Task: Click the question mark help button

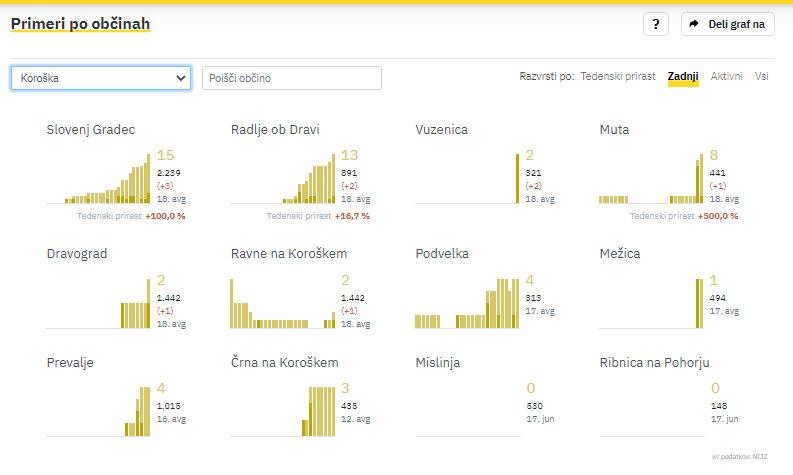Action: pyautogui.click(x=655, y=25)
